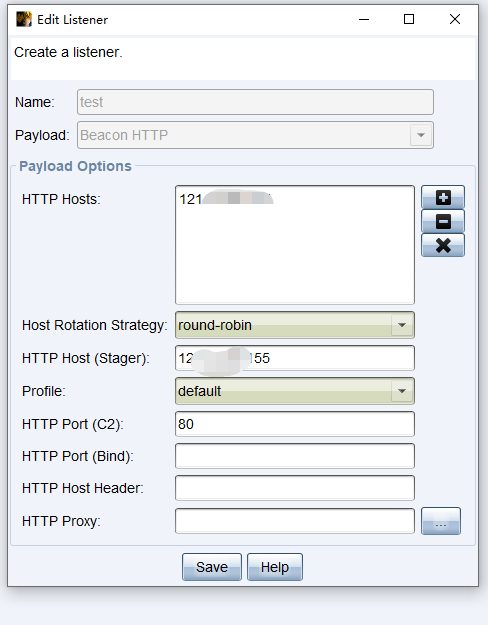Remove selected host with minus icon
Screen dimensions: 488x625
[x=443, y=221]
